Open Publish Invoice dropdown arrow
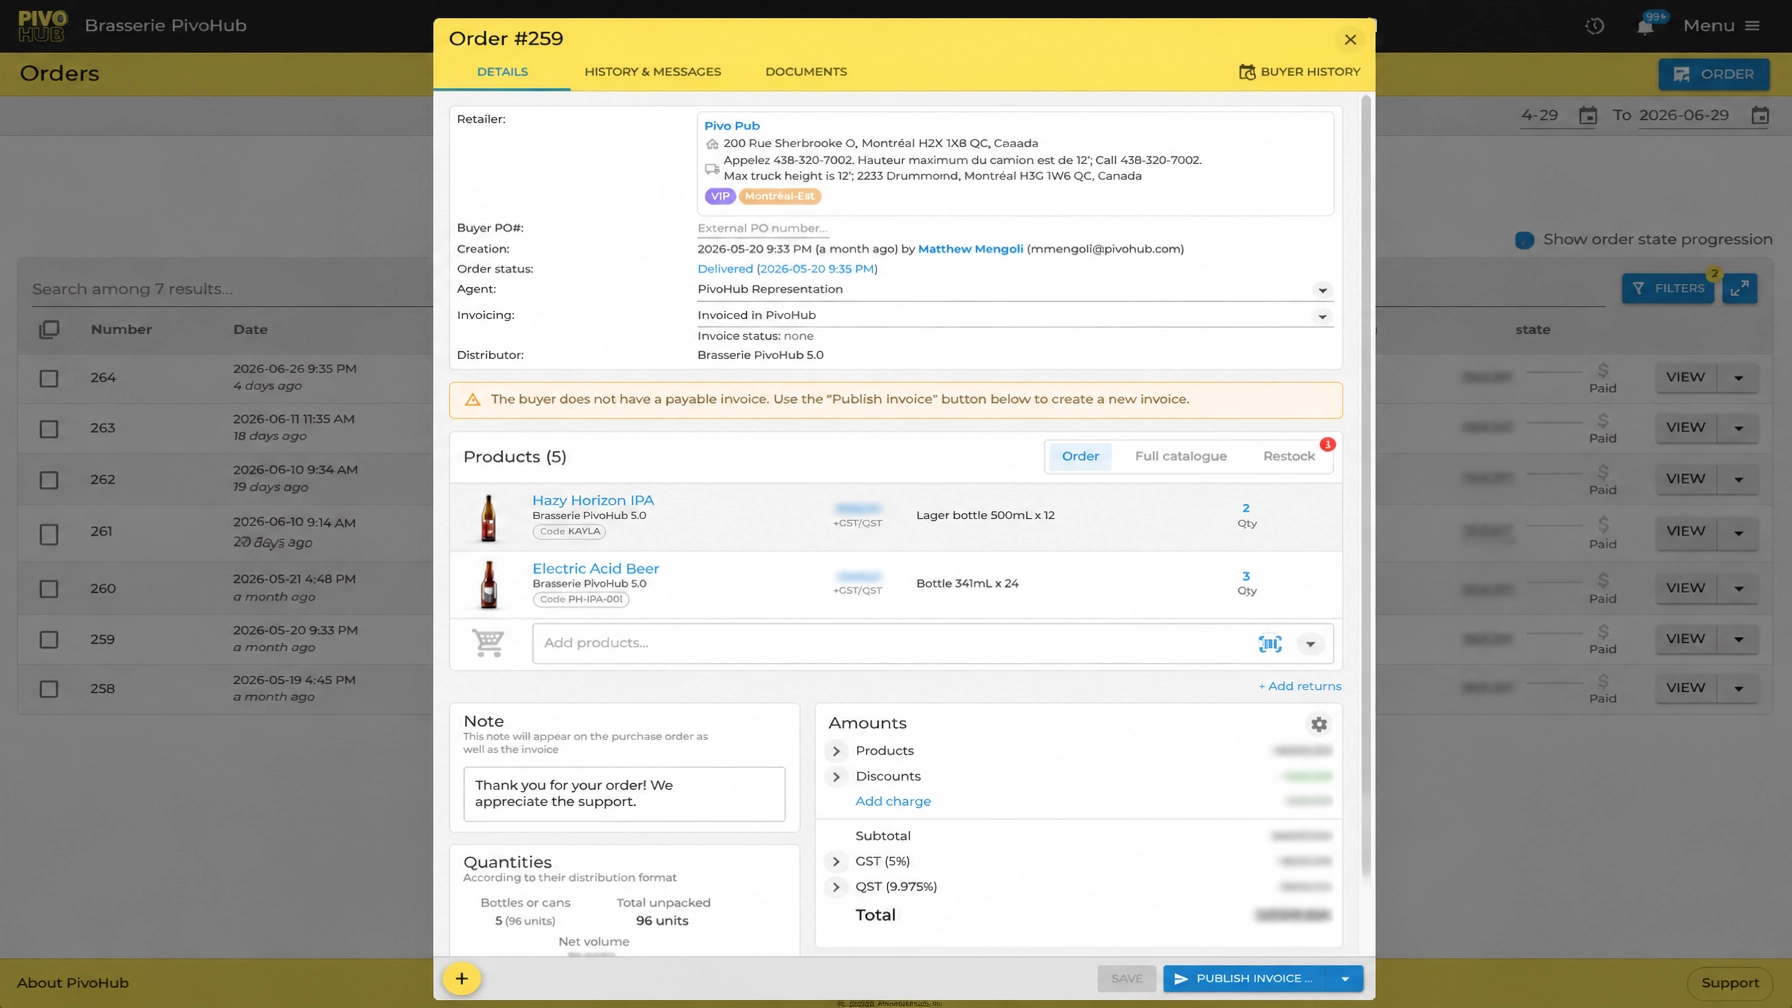Viewport: 1792px width, 1008px height. click(x=1345, y=979)
